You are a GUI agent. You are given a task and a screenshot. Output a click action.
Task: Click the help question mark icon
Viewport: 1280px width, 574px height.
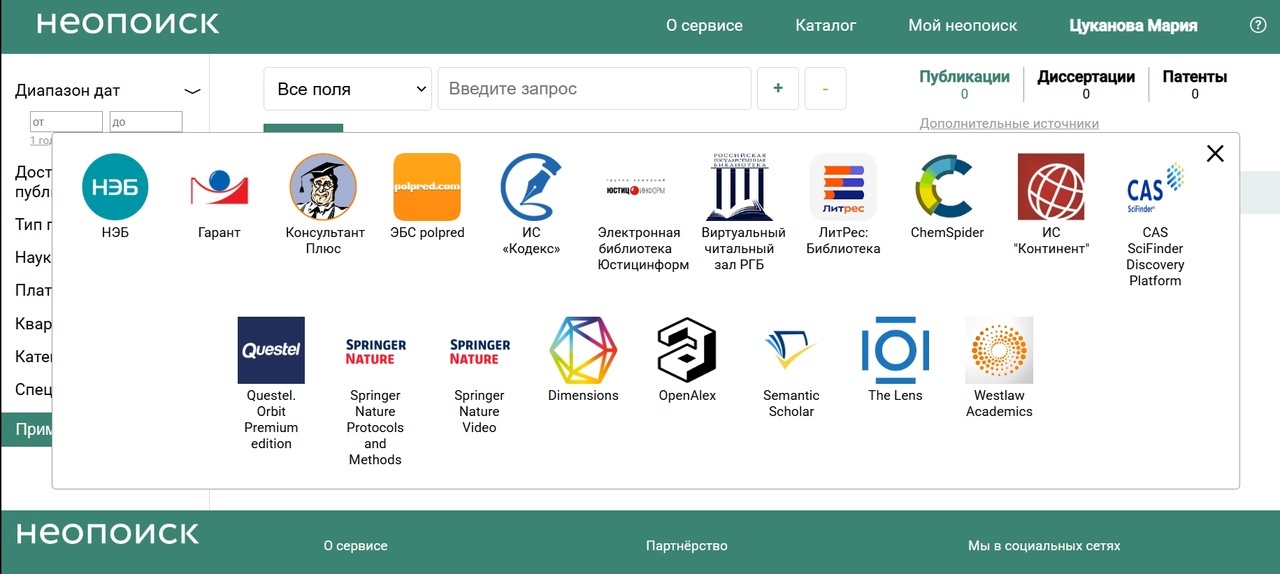[x=1258, y=25]
